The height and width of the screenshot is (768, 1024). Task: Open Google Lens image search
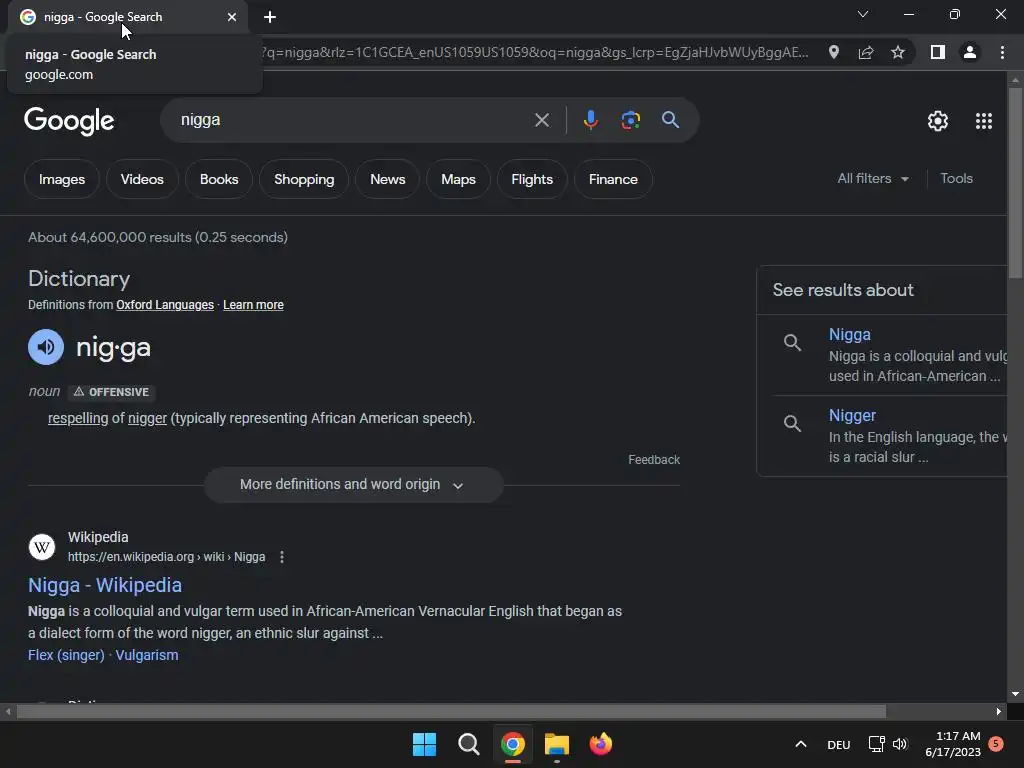click(630, 120)
